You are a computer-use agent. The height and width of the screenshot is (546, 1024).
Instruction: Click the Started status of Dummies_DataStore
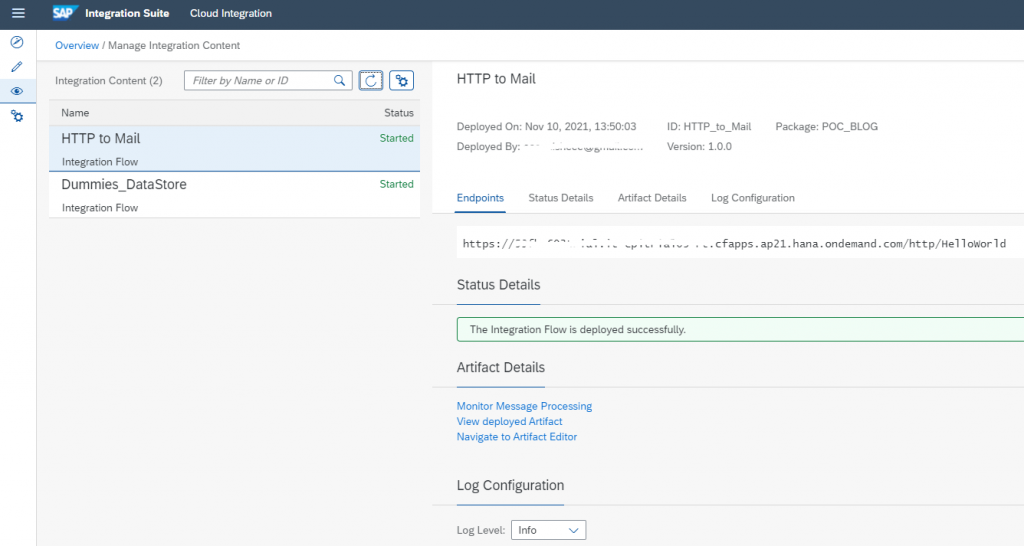click(396, 184)
